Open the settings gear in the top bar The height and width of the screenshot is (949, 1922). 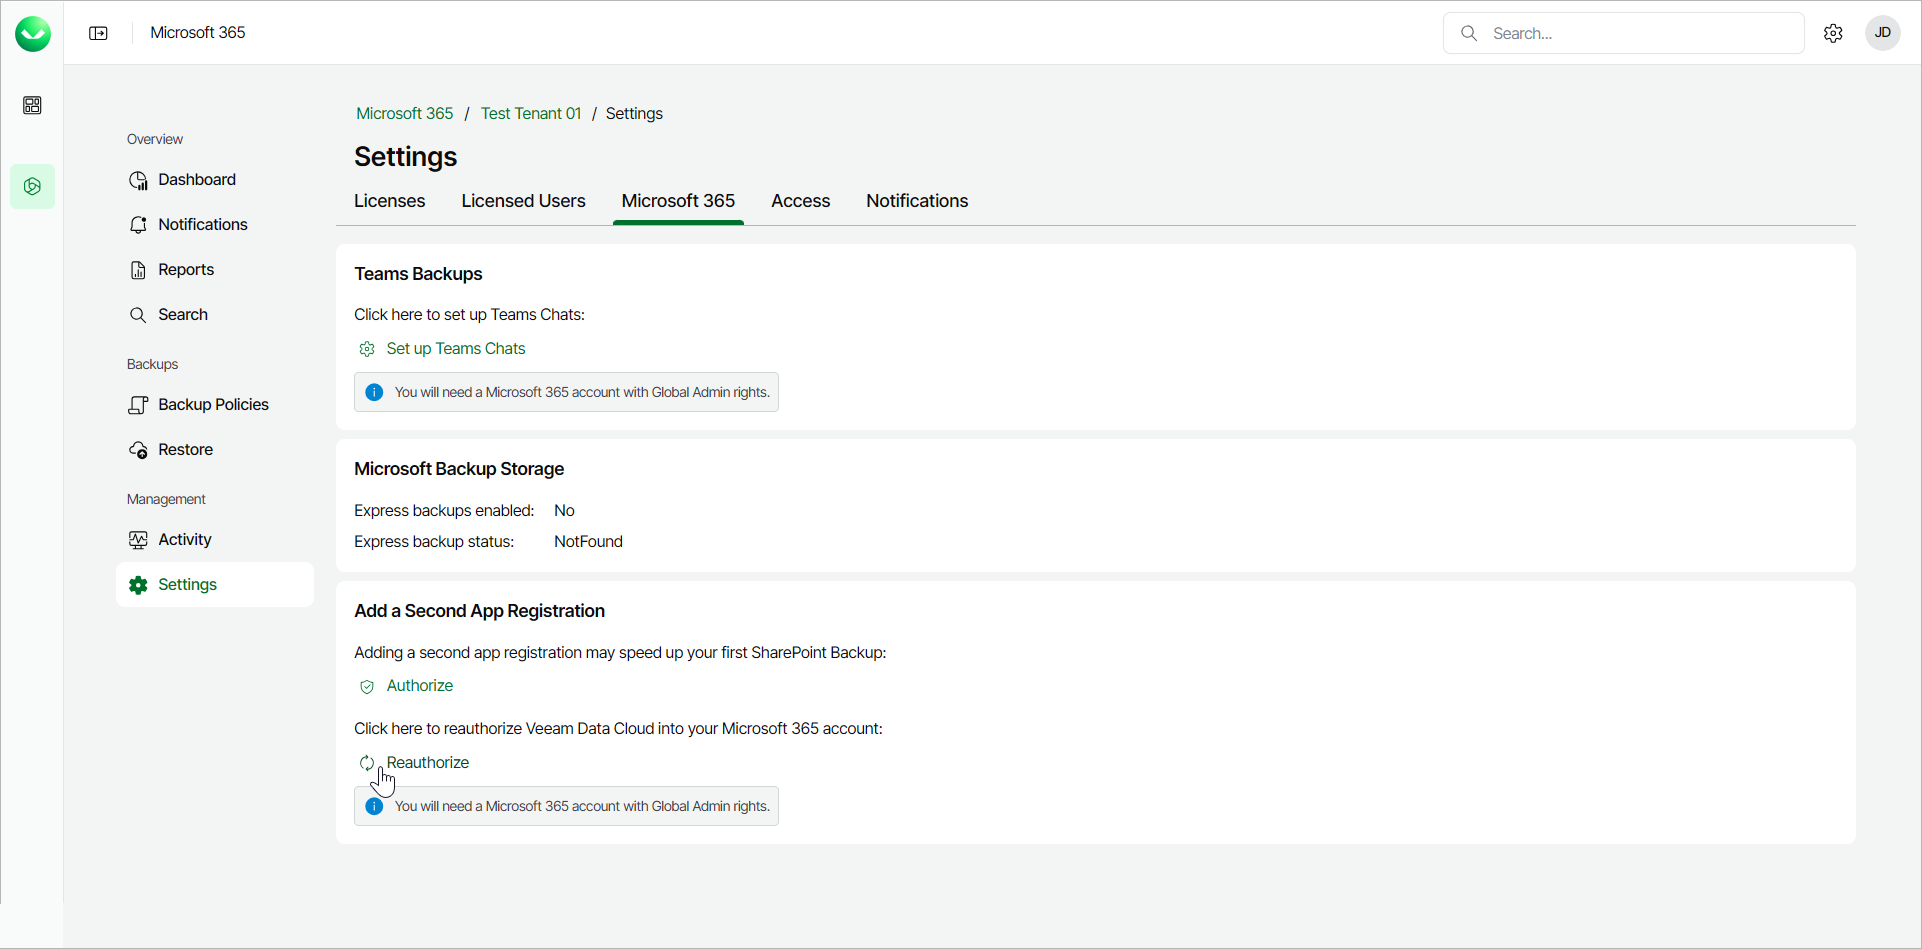pyautogui.click(x=1833, y=33)
